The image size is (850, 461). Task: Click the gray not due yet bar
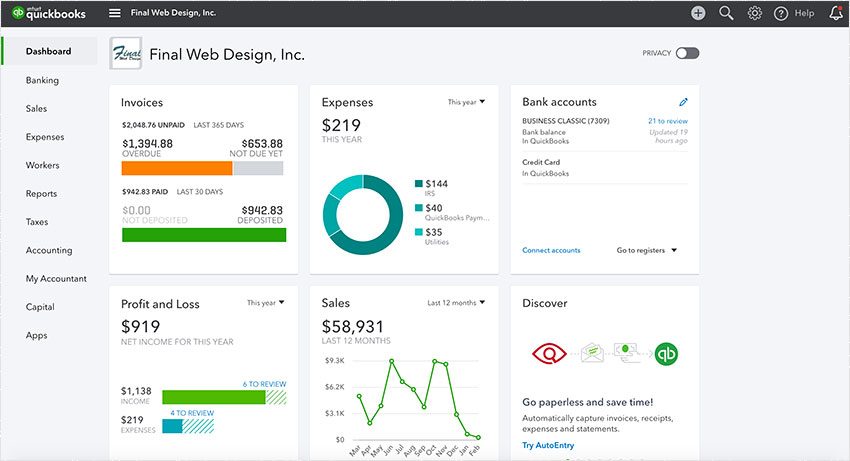coord(258,168)
